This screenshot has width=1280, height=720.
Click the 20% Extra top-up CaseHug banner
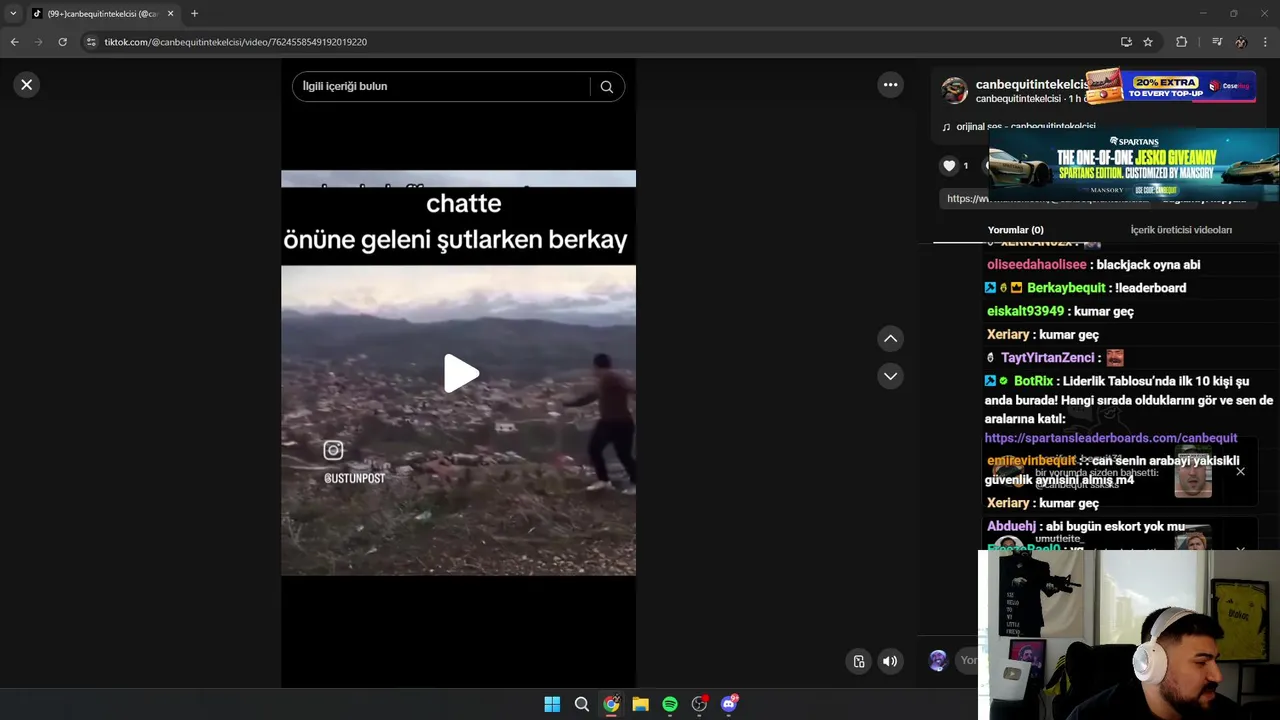(x=1170, y=86)
